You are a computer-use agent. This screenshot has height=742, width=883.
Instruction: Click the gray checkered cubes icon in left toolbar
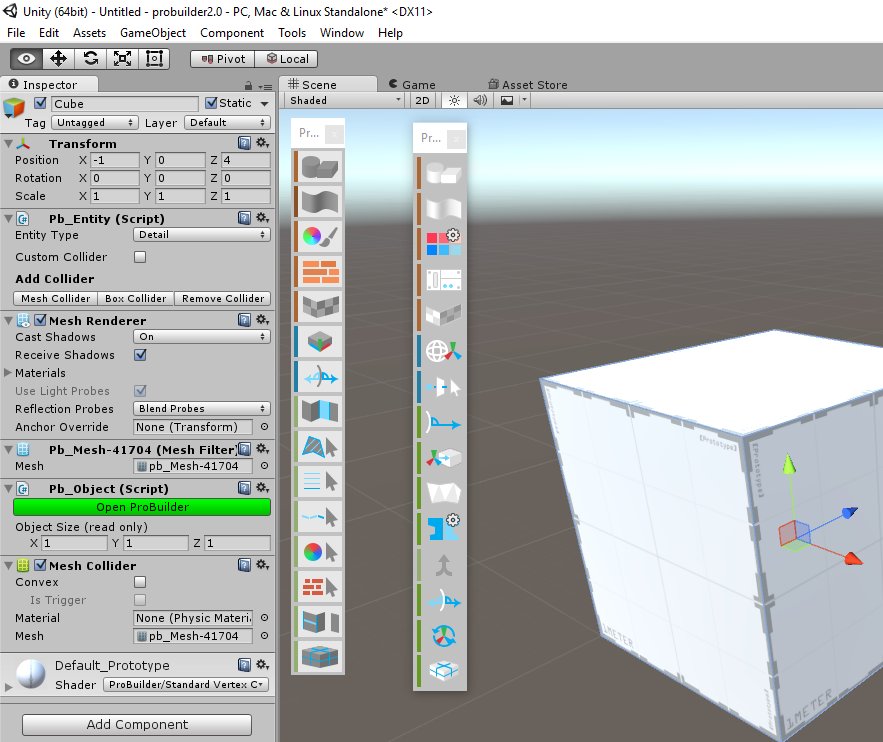[x=320, y=307]
